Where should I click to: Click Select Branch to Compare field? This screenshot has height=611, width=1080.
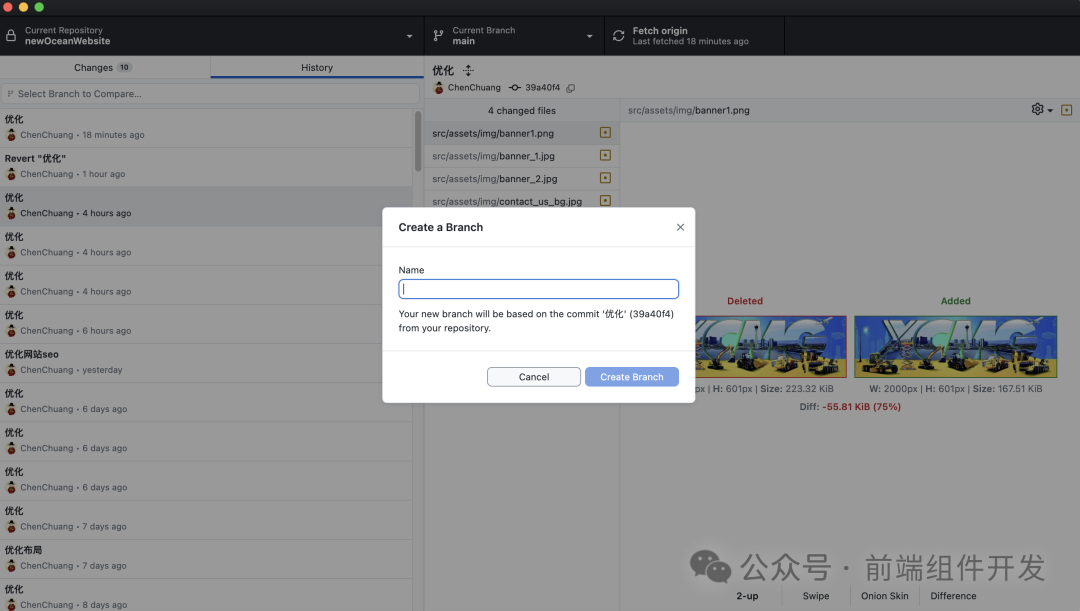[211, 94]
